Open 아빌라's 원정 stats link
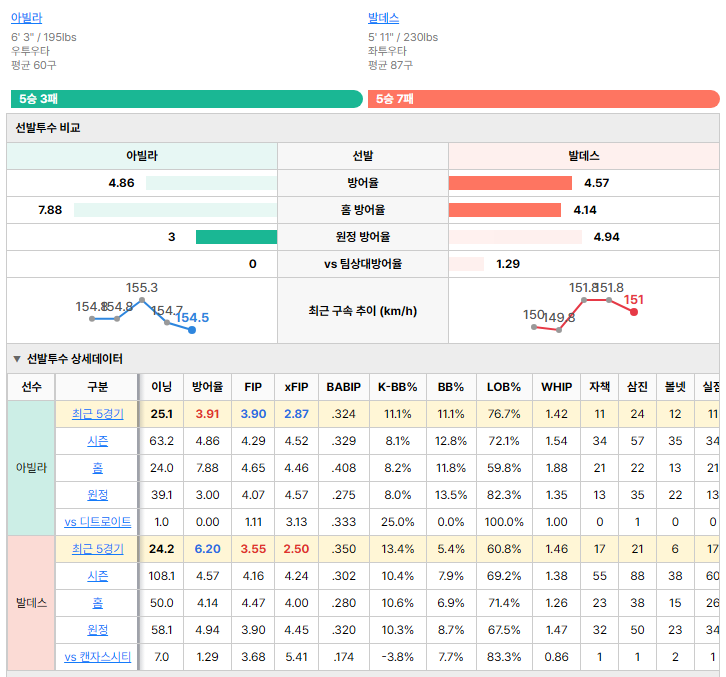This screenshot has height=677, width=726. pos(98,495)
